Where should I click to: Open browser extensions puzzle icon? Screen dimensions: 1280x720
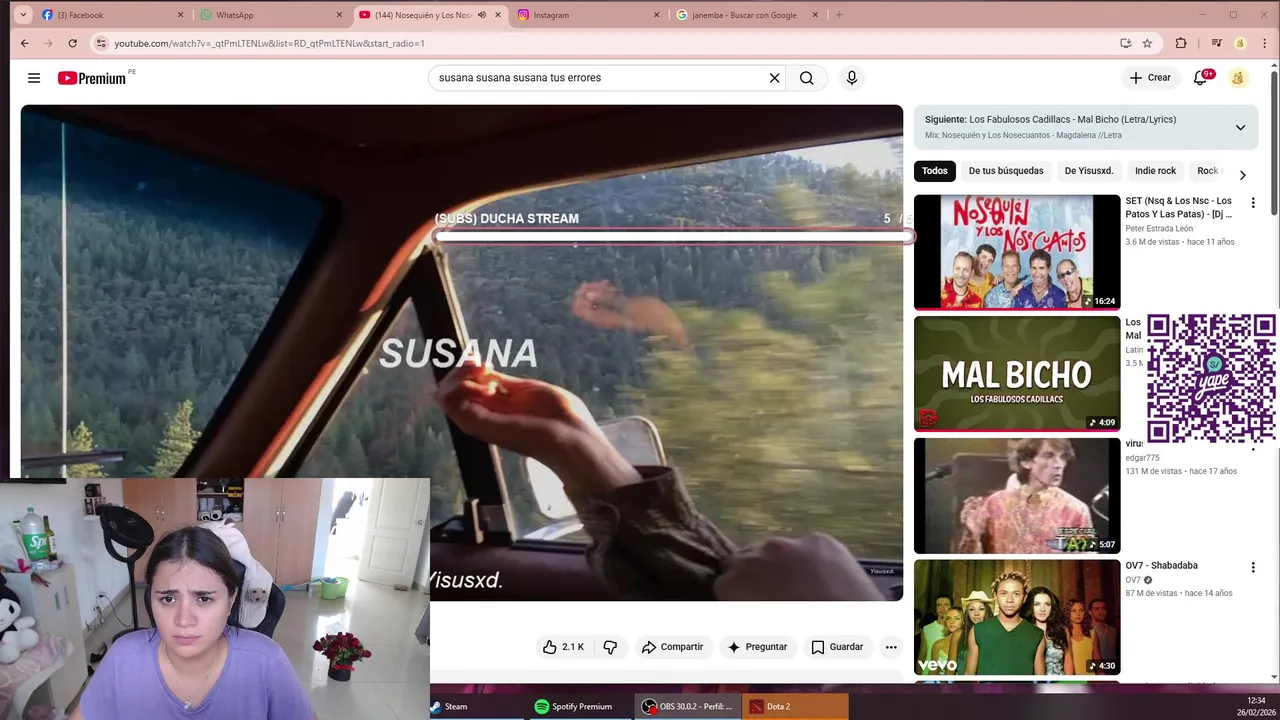tap(1181, 43)
